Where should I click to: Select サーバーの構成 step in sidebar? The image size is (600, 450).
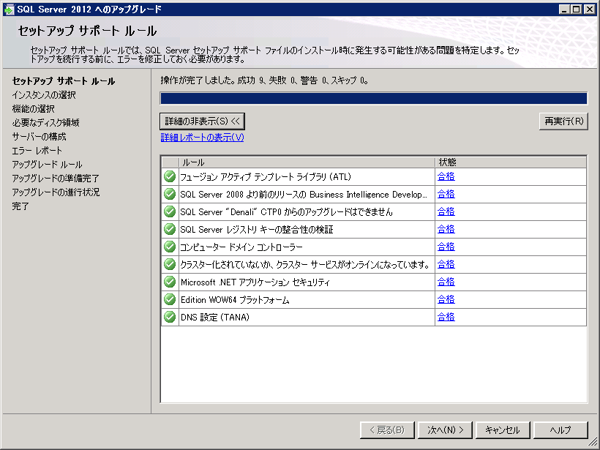click(39, 137)
